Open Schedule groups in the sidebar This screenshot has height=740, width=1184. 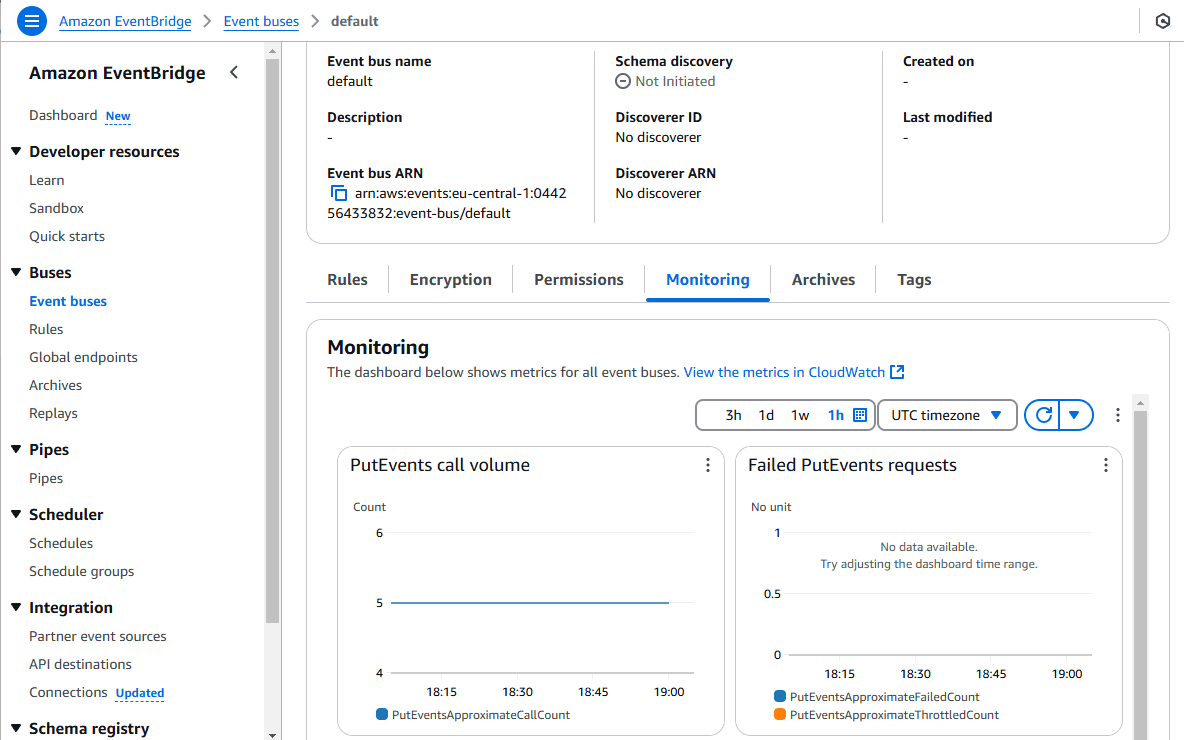[82, 572]
